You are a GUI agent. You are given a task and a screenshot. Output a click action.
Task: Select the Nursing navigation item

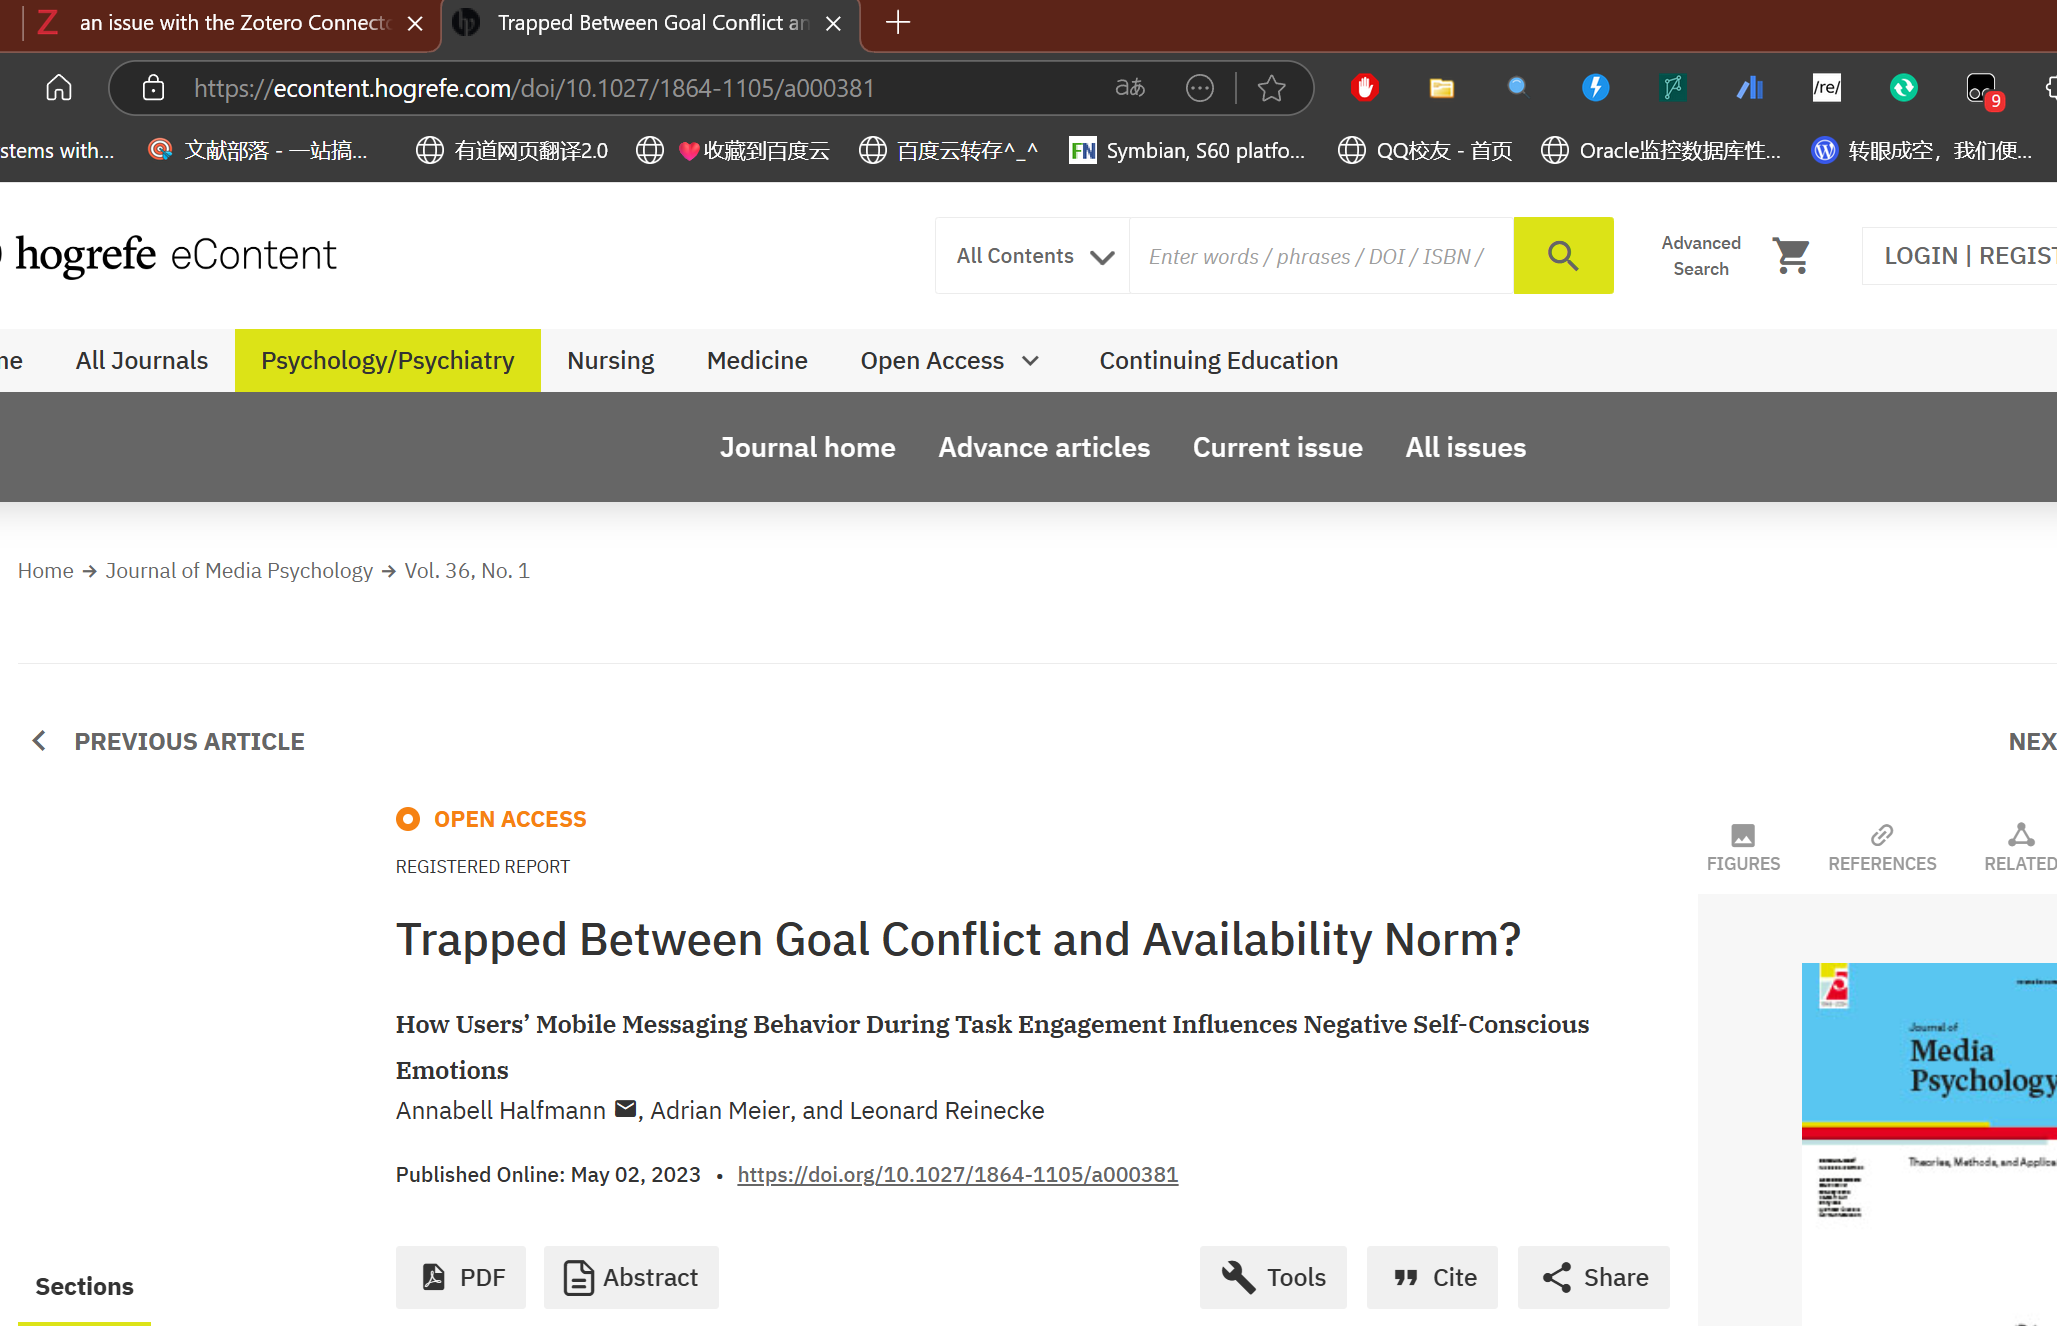[x=610, y=360]
